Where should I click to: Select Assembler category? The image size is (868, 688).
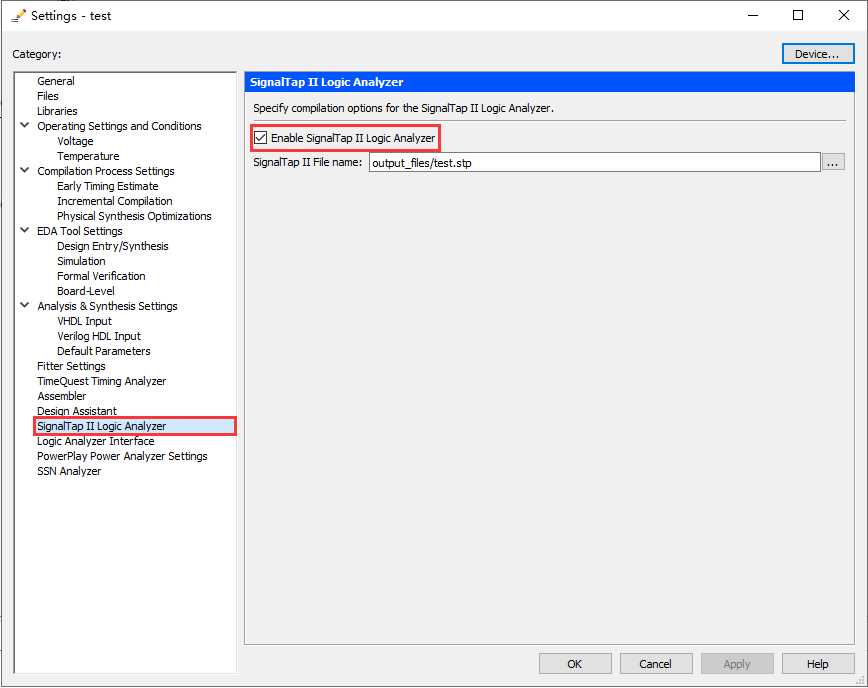(61, 396)
